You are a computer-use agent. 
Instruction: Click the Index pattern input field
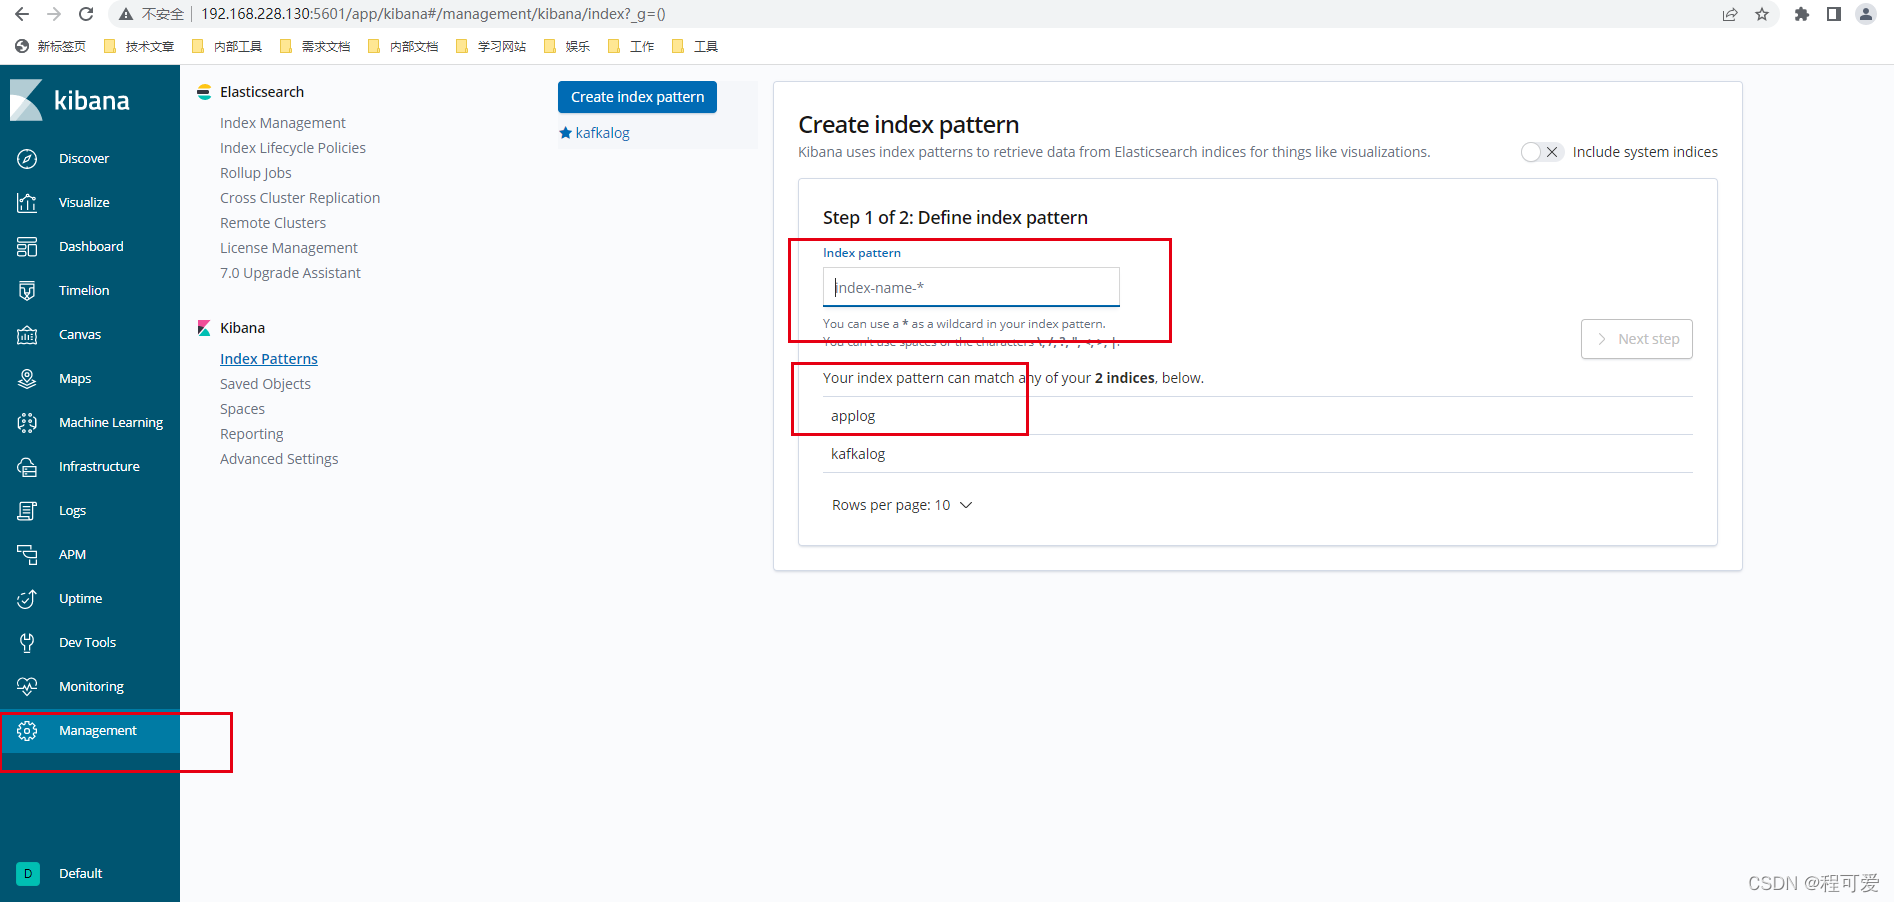tap(971, 287)
